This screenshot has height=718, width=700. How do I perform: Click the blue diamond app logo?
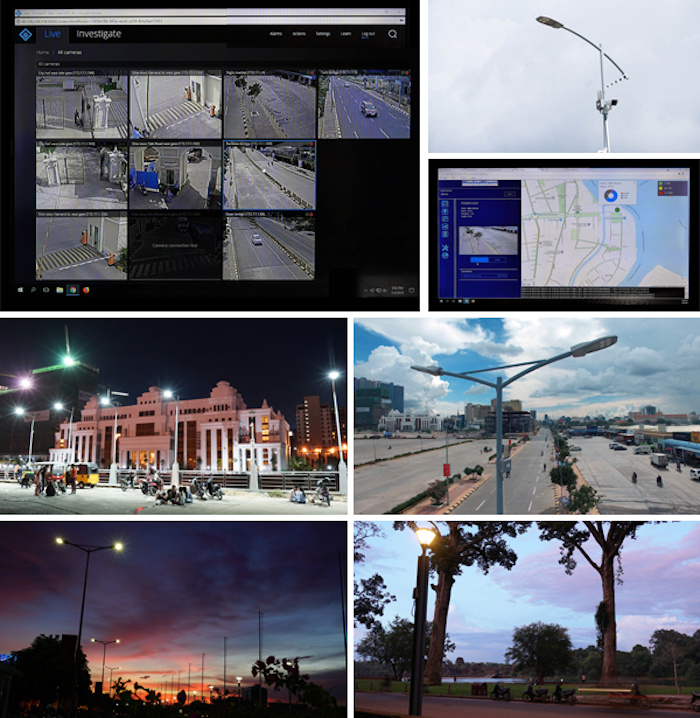coord(25,34)
